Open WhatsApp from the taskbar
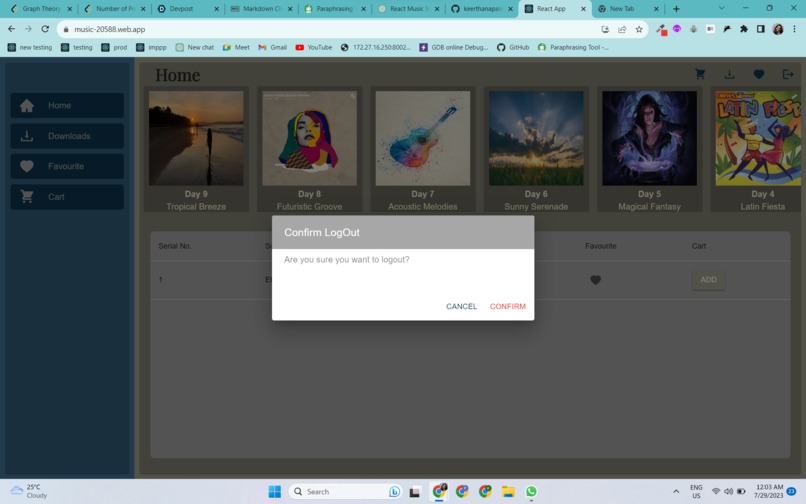This screenshot has height=504, width=806. (x=531, y=492)
